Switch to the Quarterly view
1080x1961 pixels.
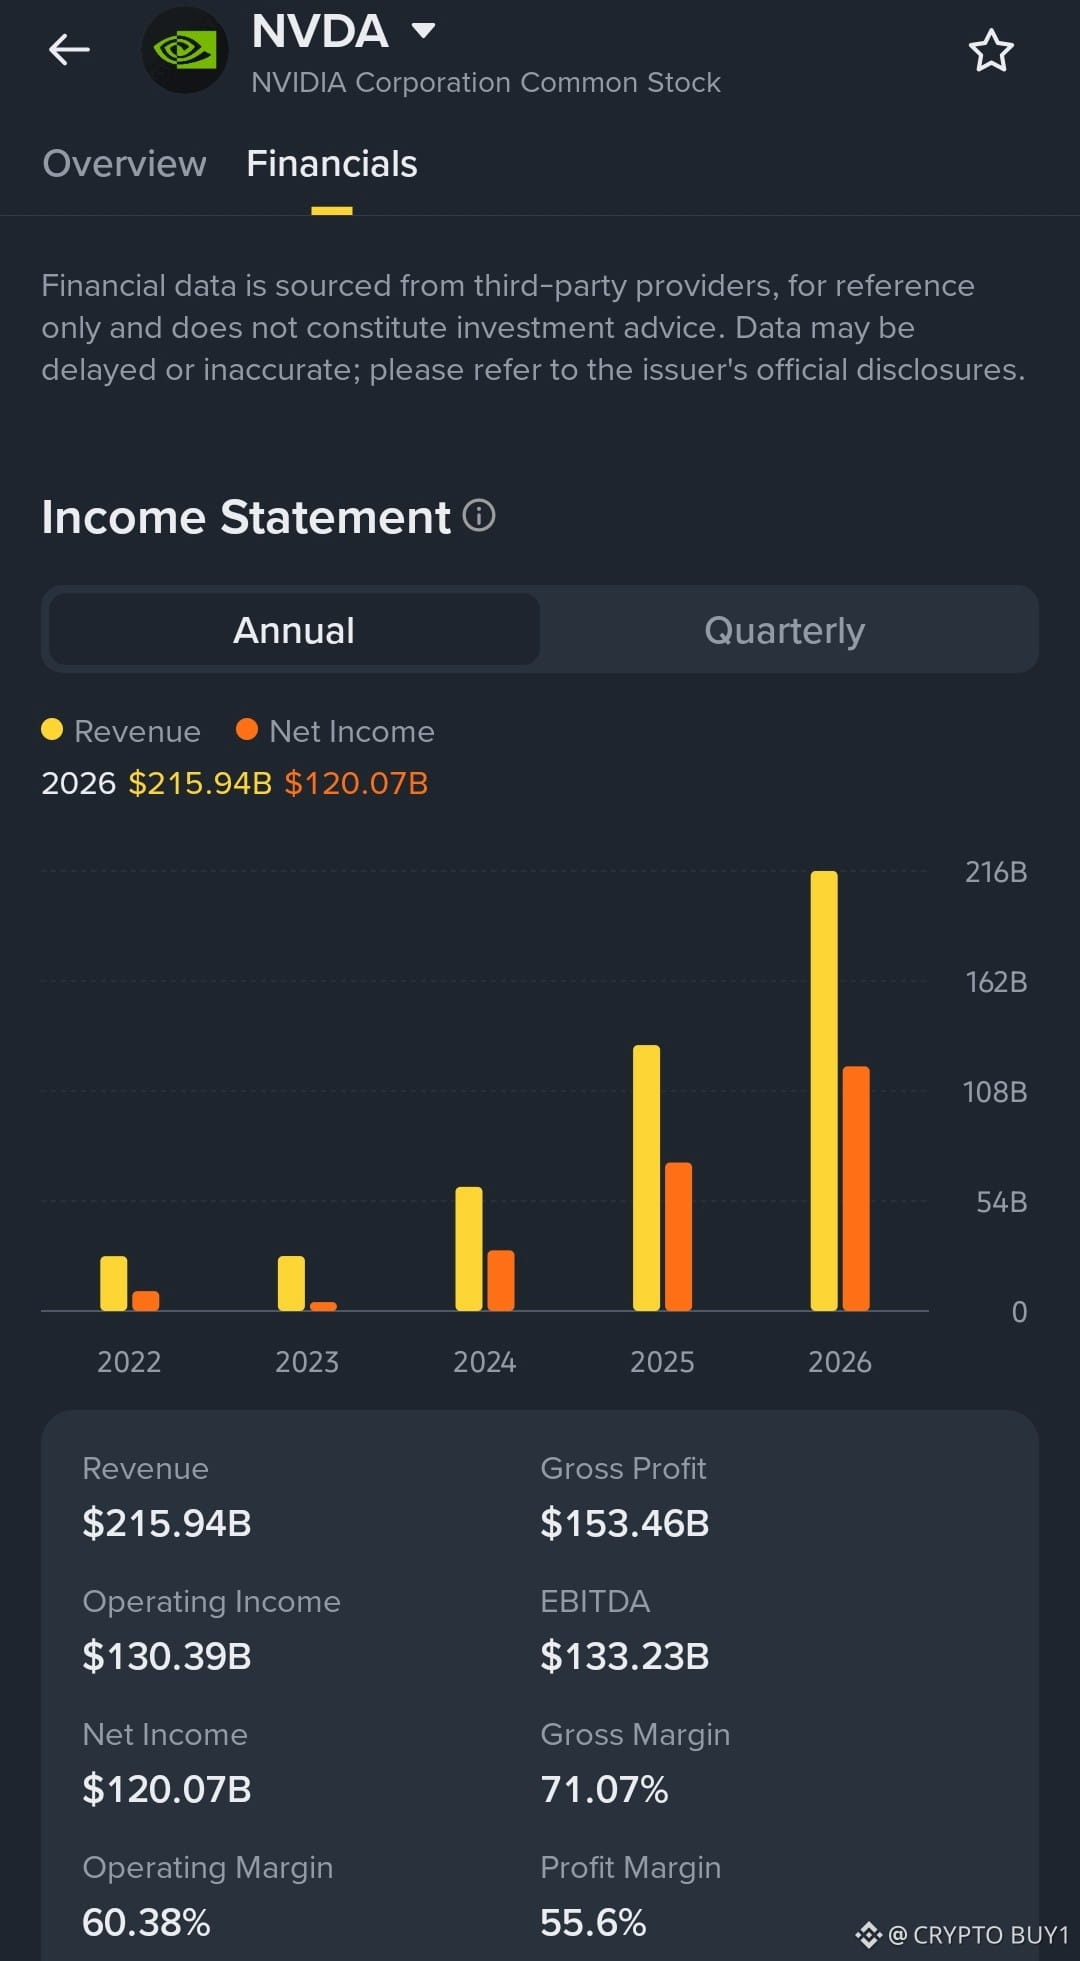click(x=785, y=630)
